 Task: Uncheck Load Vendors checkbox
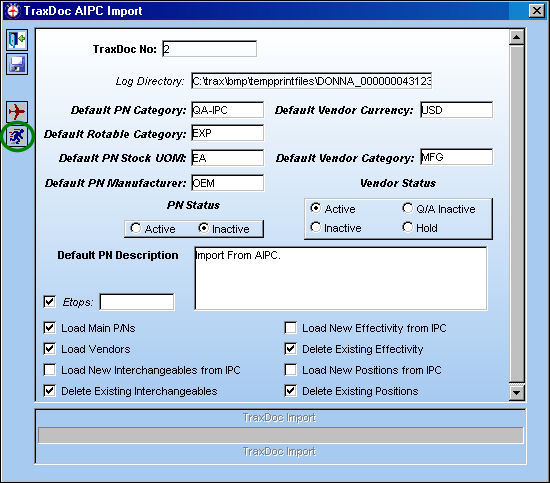point(49,349)
